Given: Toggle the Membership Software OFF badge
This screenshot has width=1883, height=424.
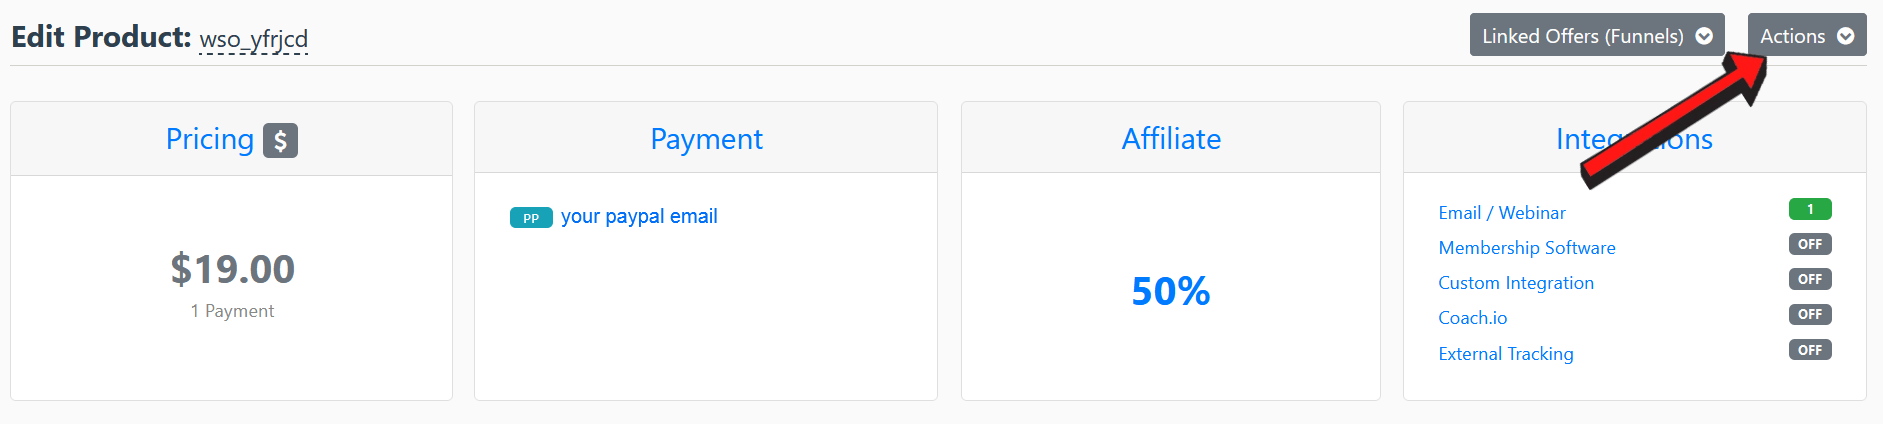Looking at the screenshot, I should pos(1810,245).
